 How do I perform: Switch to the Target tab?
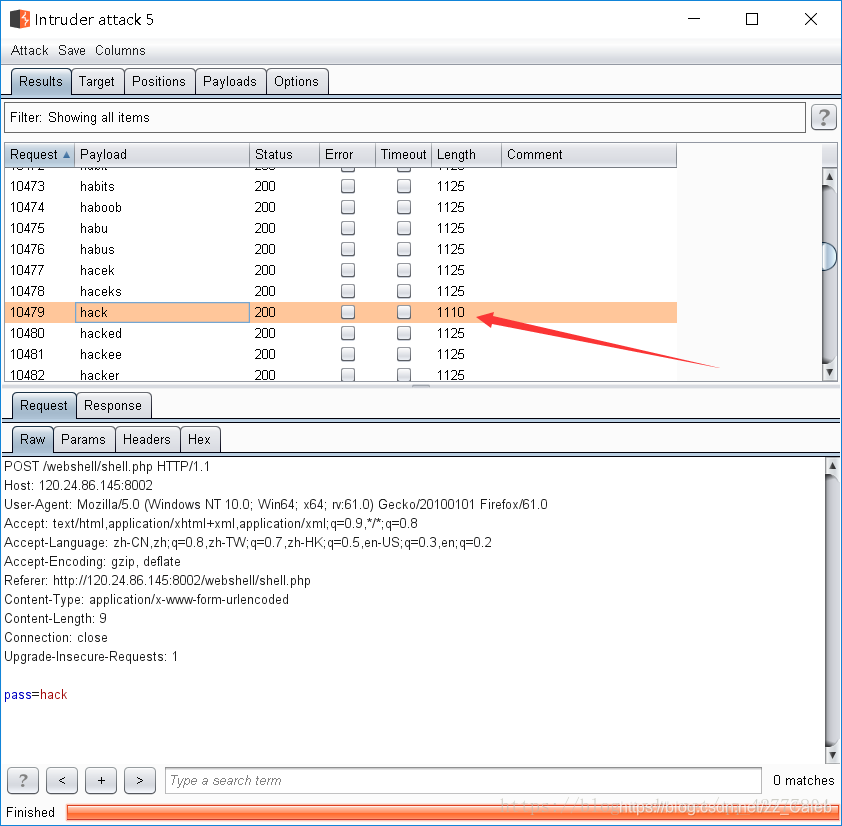coord(97,82)
